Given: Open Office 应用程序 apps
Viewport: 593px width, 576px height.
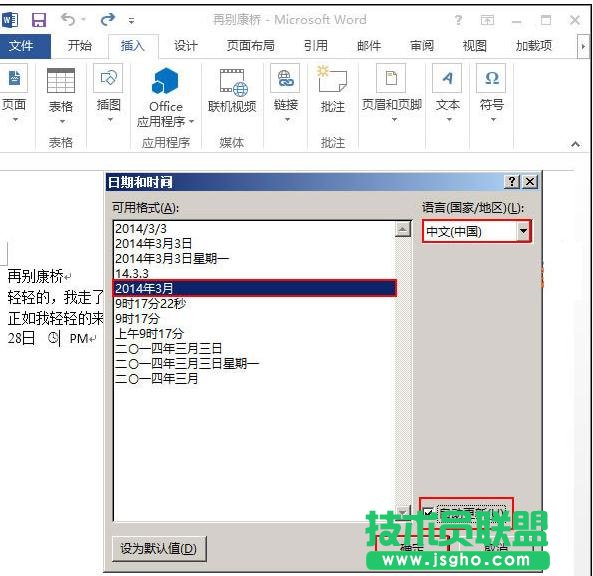Looking at the screenshot, I should pos(165,97).
